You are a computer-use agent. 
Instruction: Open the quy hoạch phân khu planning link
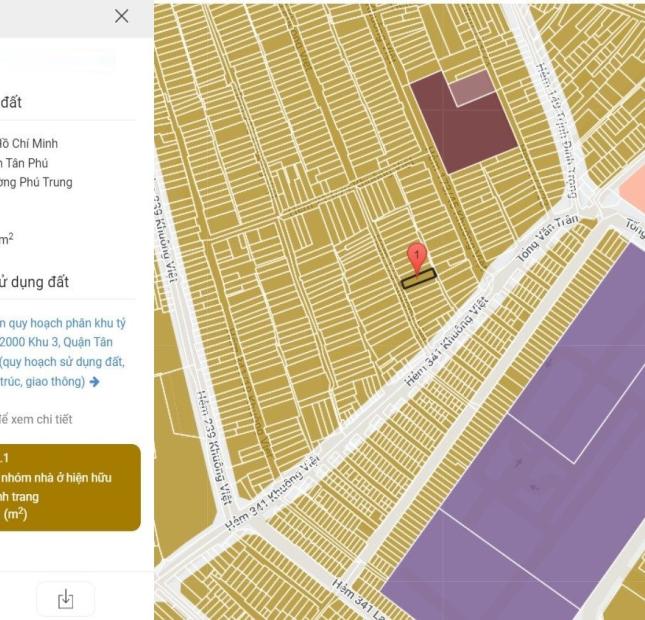(x=62, y=352)
